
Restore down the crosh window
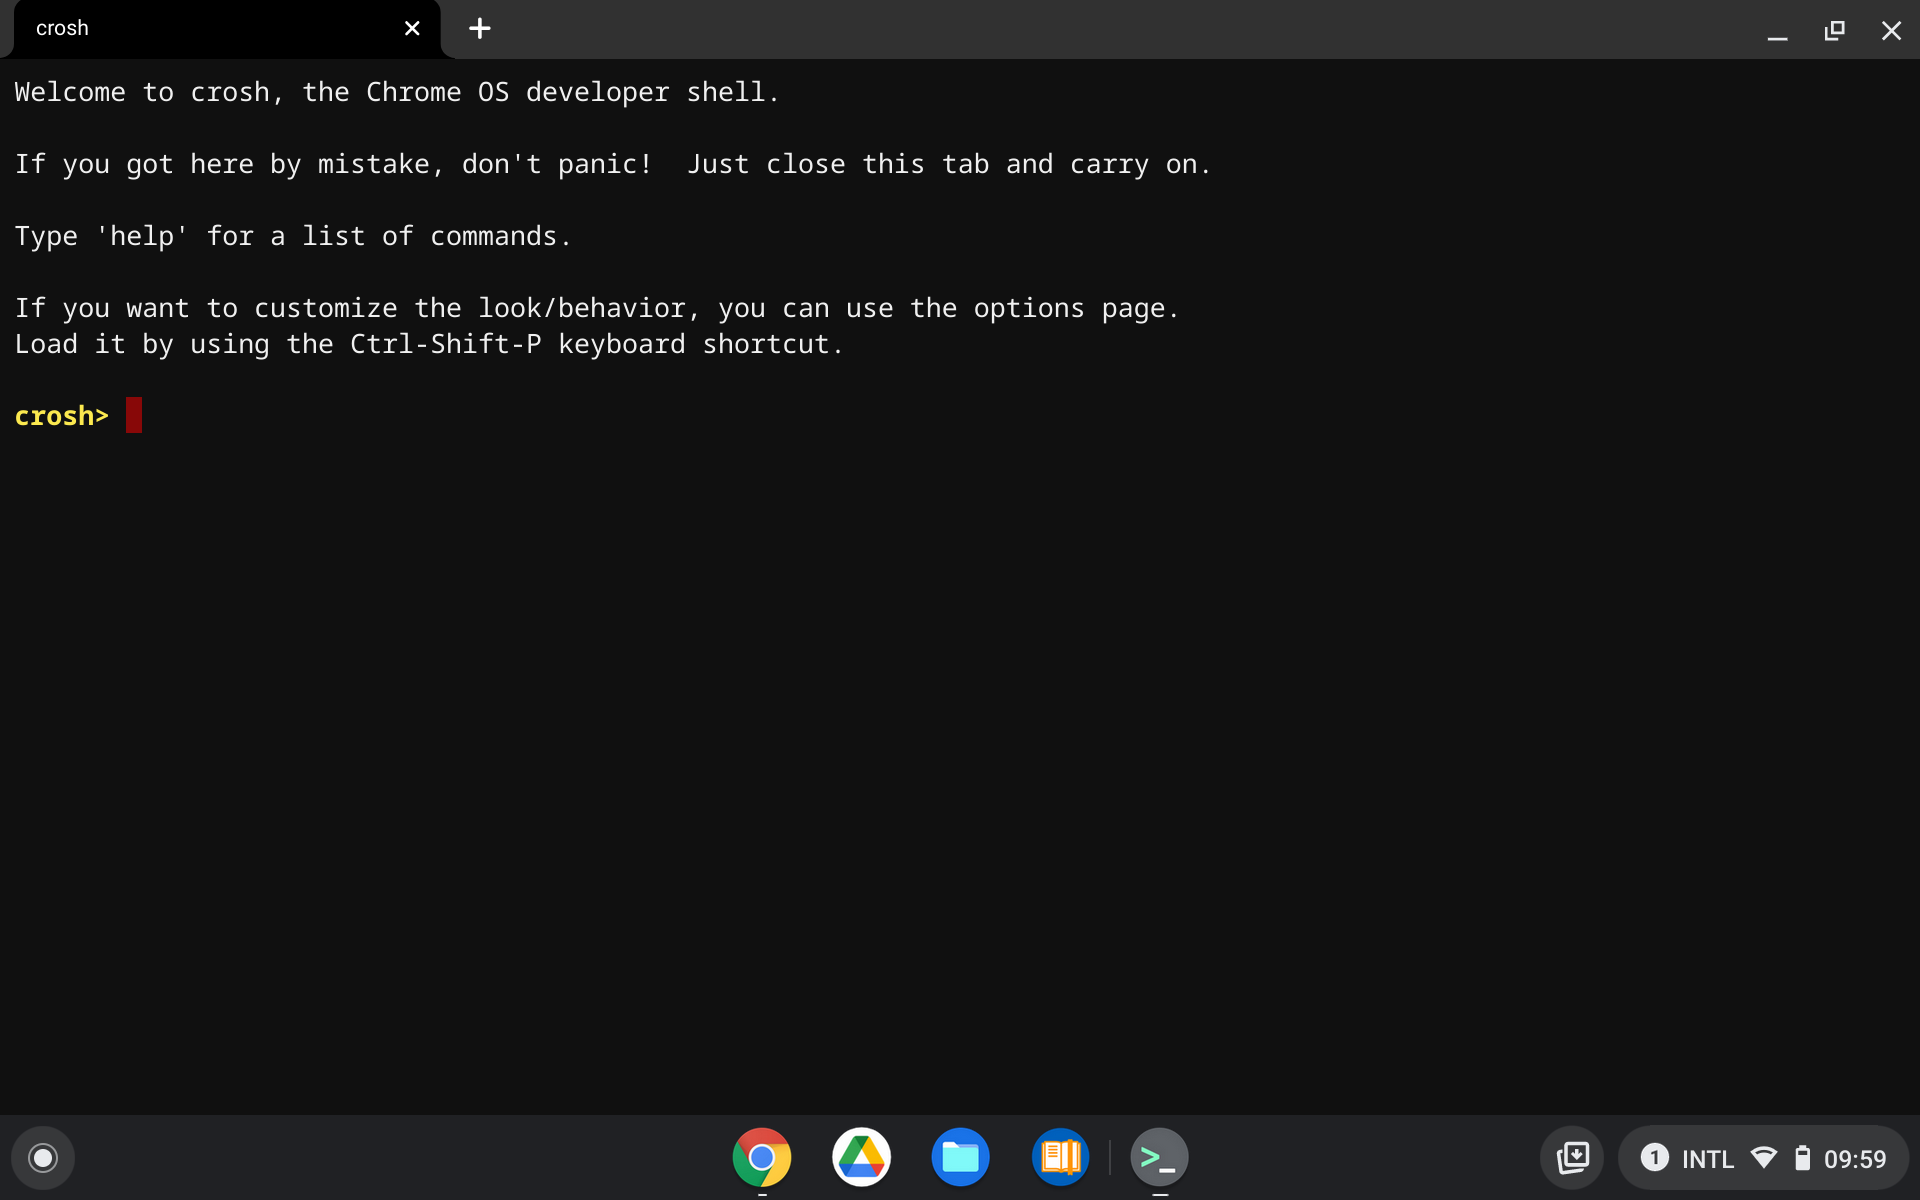coord(1834,30)
